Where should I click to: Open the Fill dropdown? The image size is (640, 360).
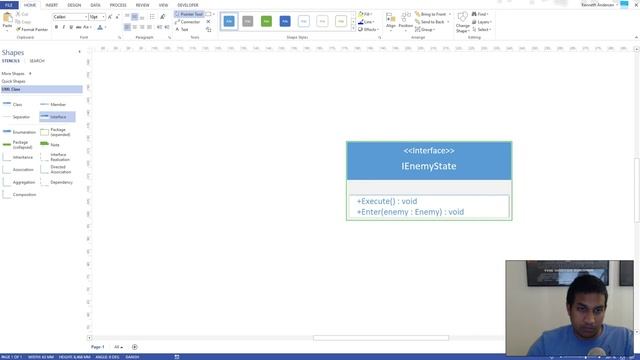coord(366,14)
